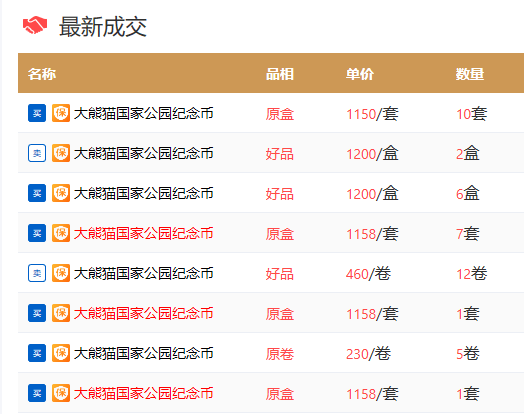Click the 5卷 quantity cell
This screenshot has width=524, height=414.
[468, 354]
